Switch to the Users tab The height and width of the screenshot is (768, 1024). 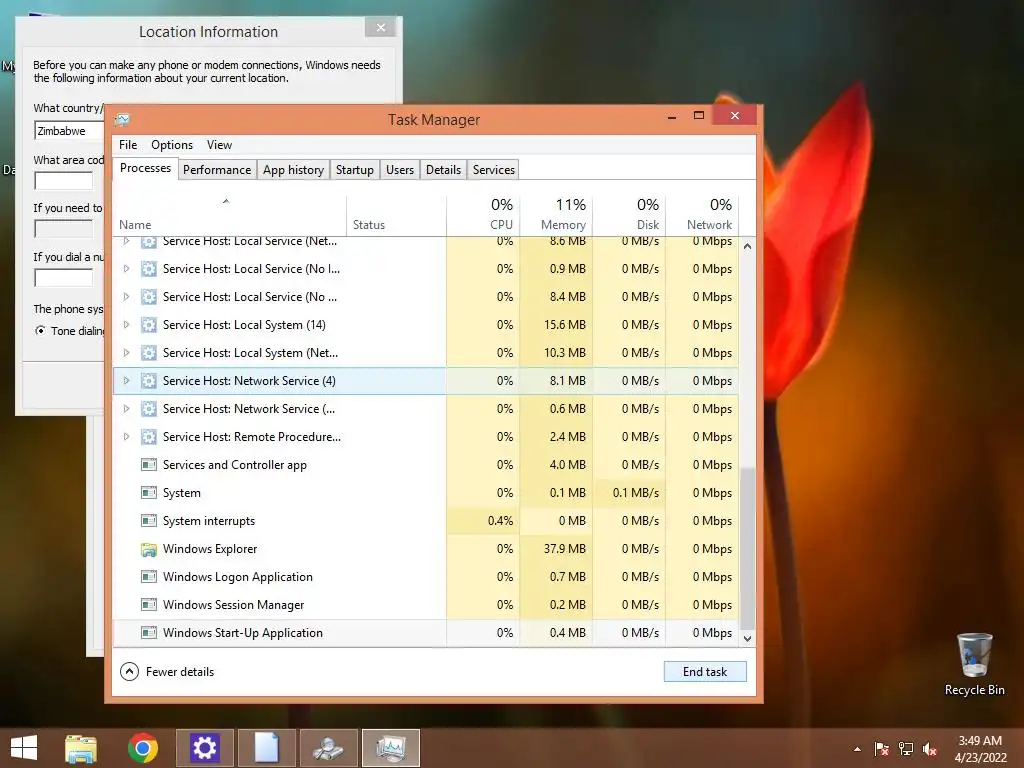coord(400,170)
